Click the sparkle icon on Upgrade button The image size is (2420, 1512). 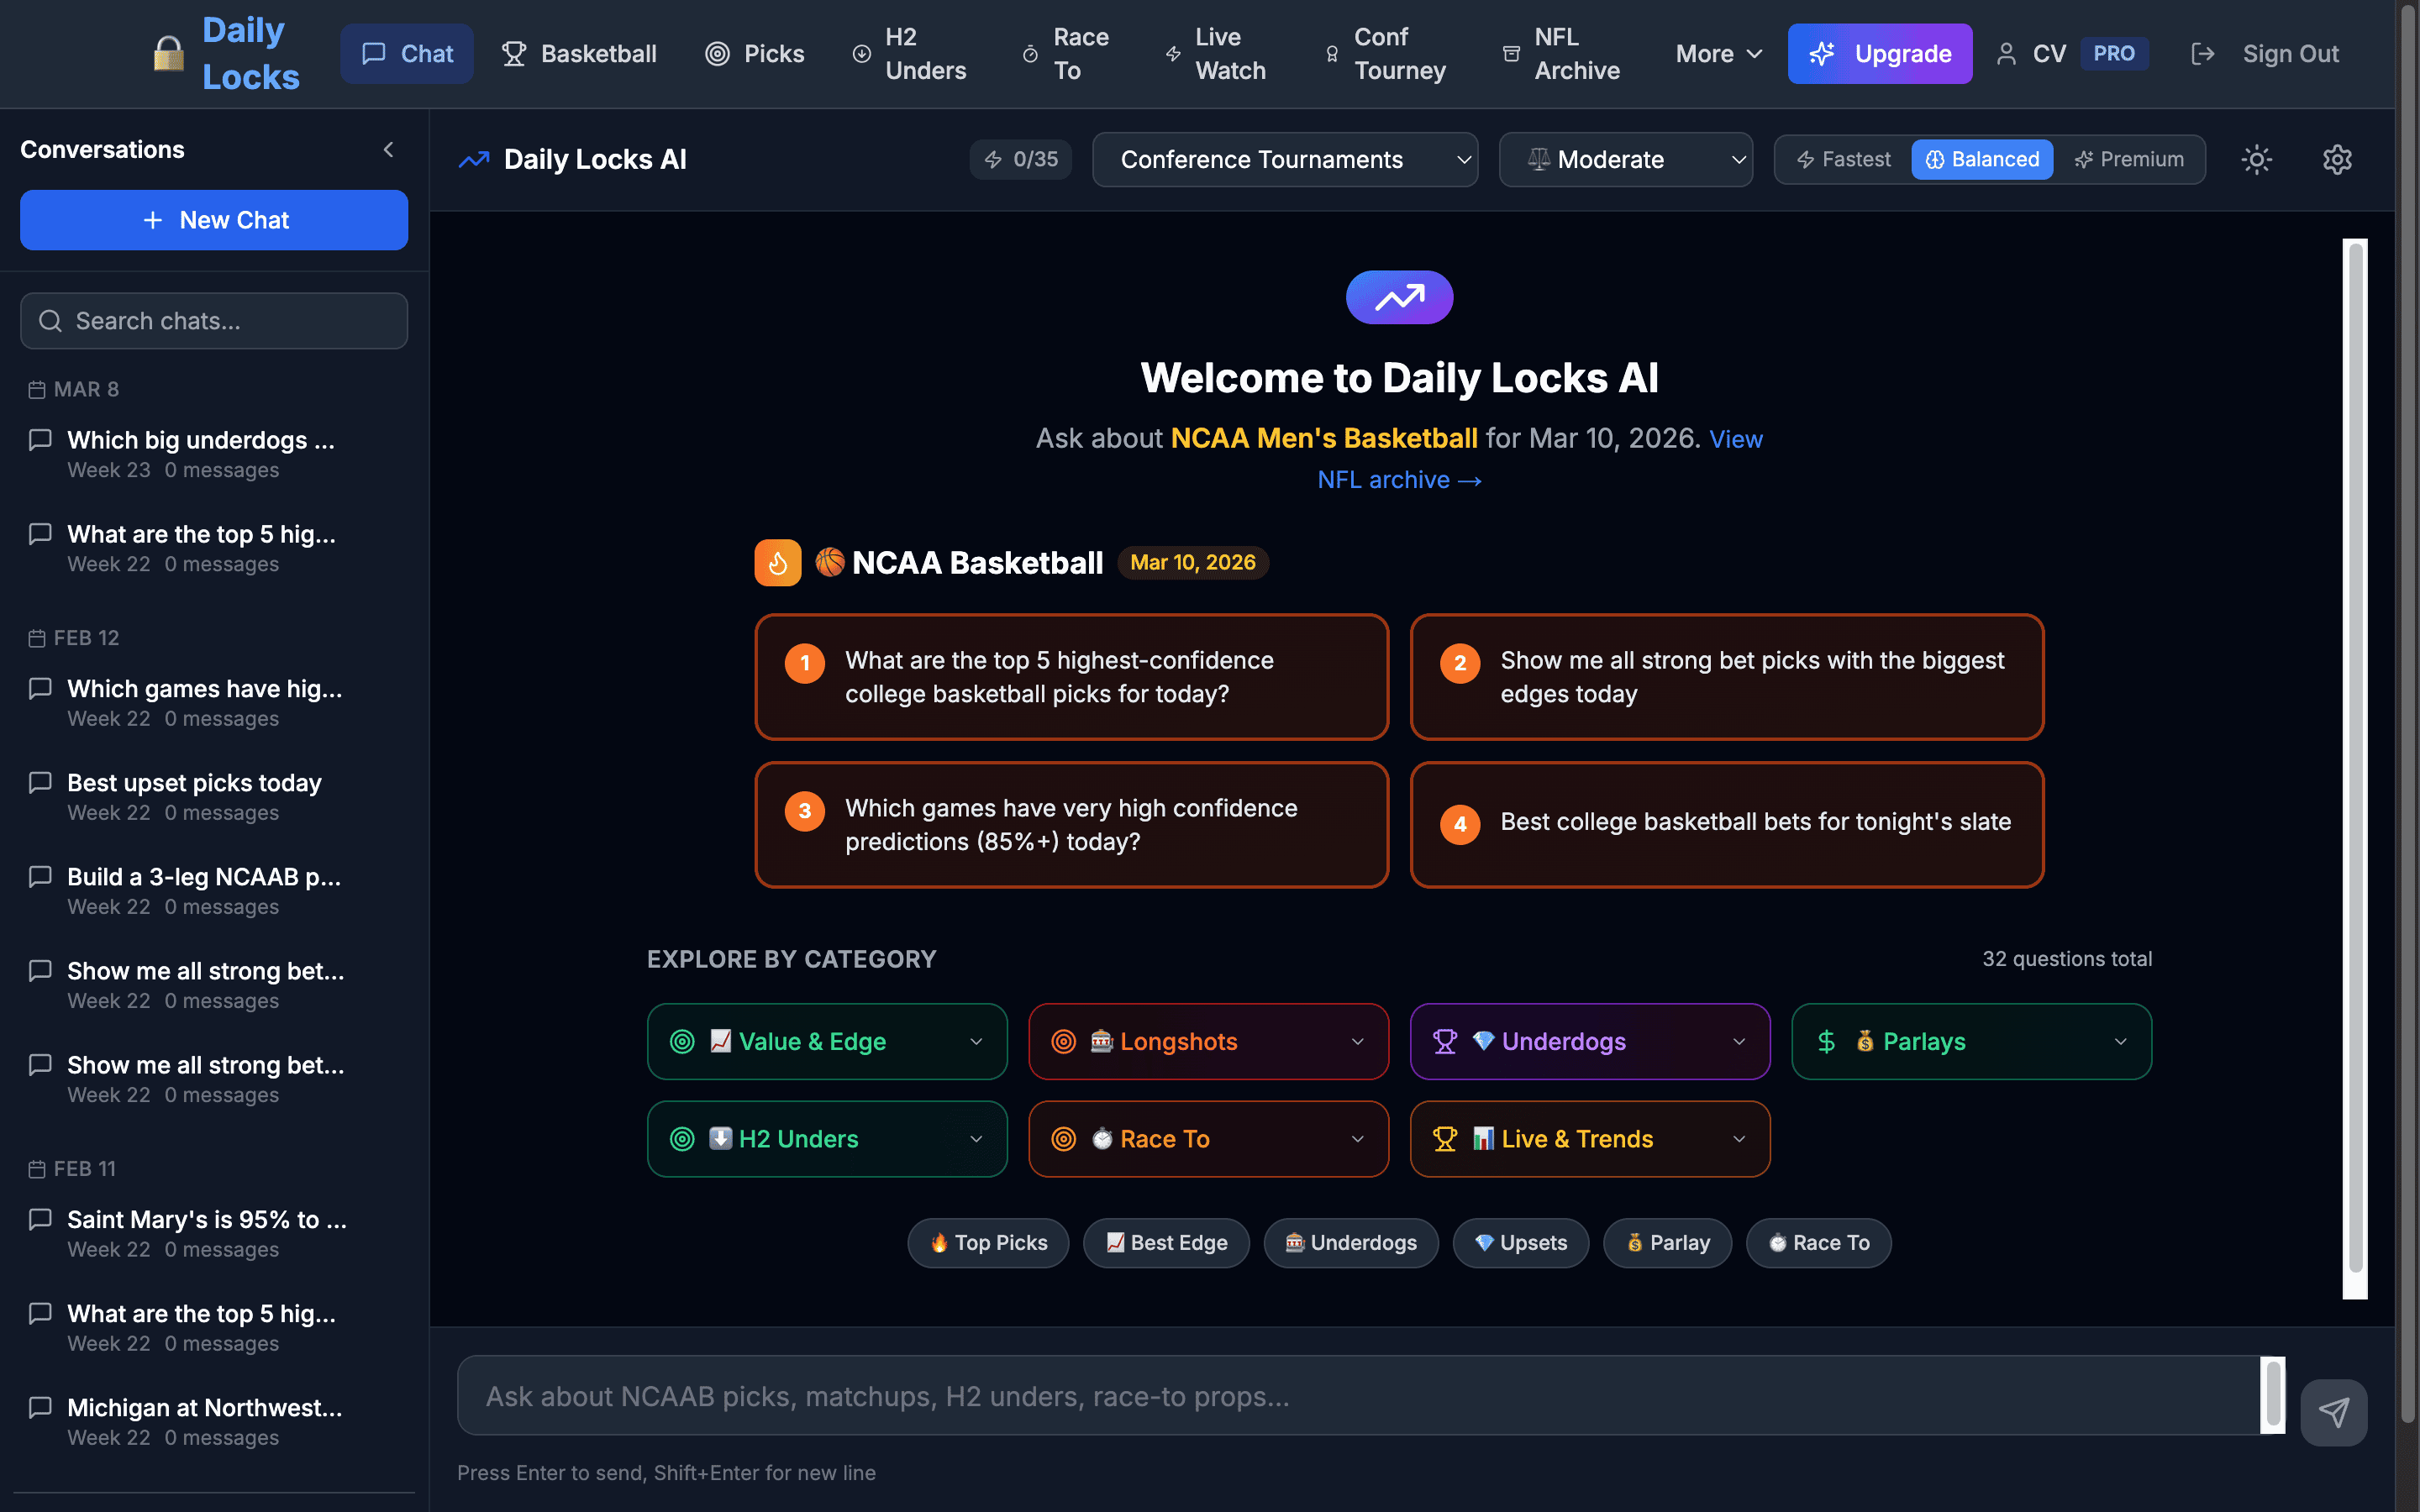click(x=1821, y=54)
